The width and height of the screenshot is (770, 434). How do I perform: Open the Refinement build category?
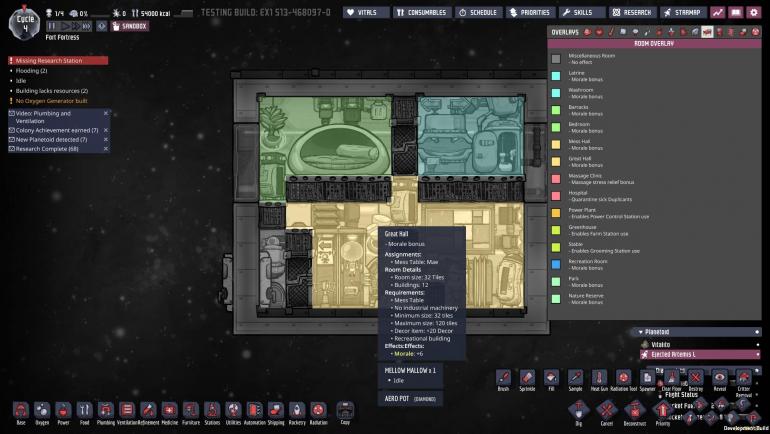point(148,412)
